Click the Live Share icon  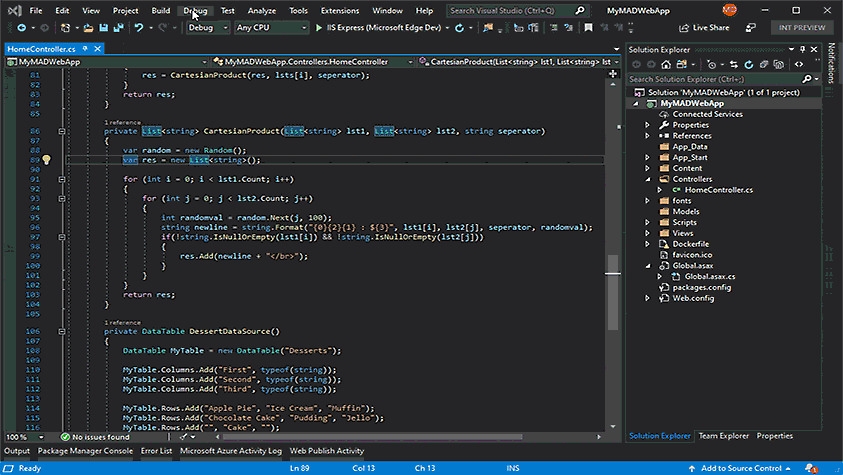coord(684,28)
